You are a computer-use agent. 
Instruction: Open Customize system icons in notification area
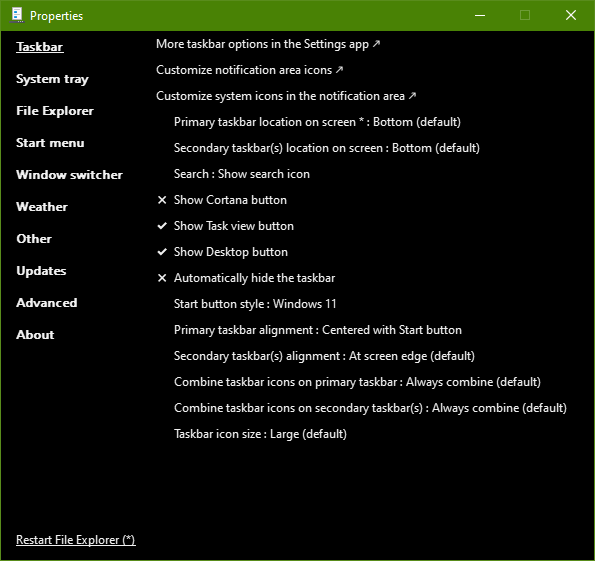(x=286, y=96)
